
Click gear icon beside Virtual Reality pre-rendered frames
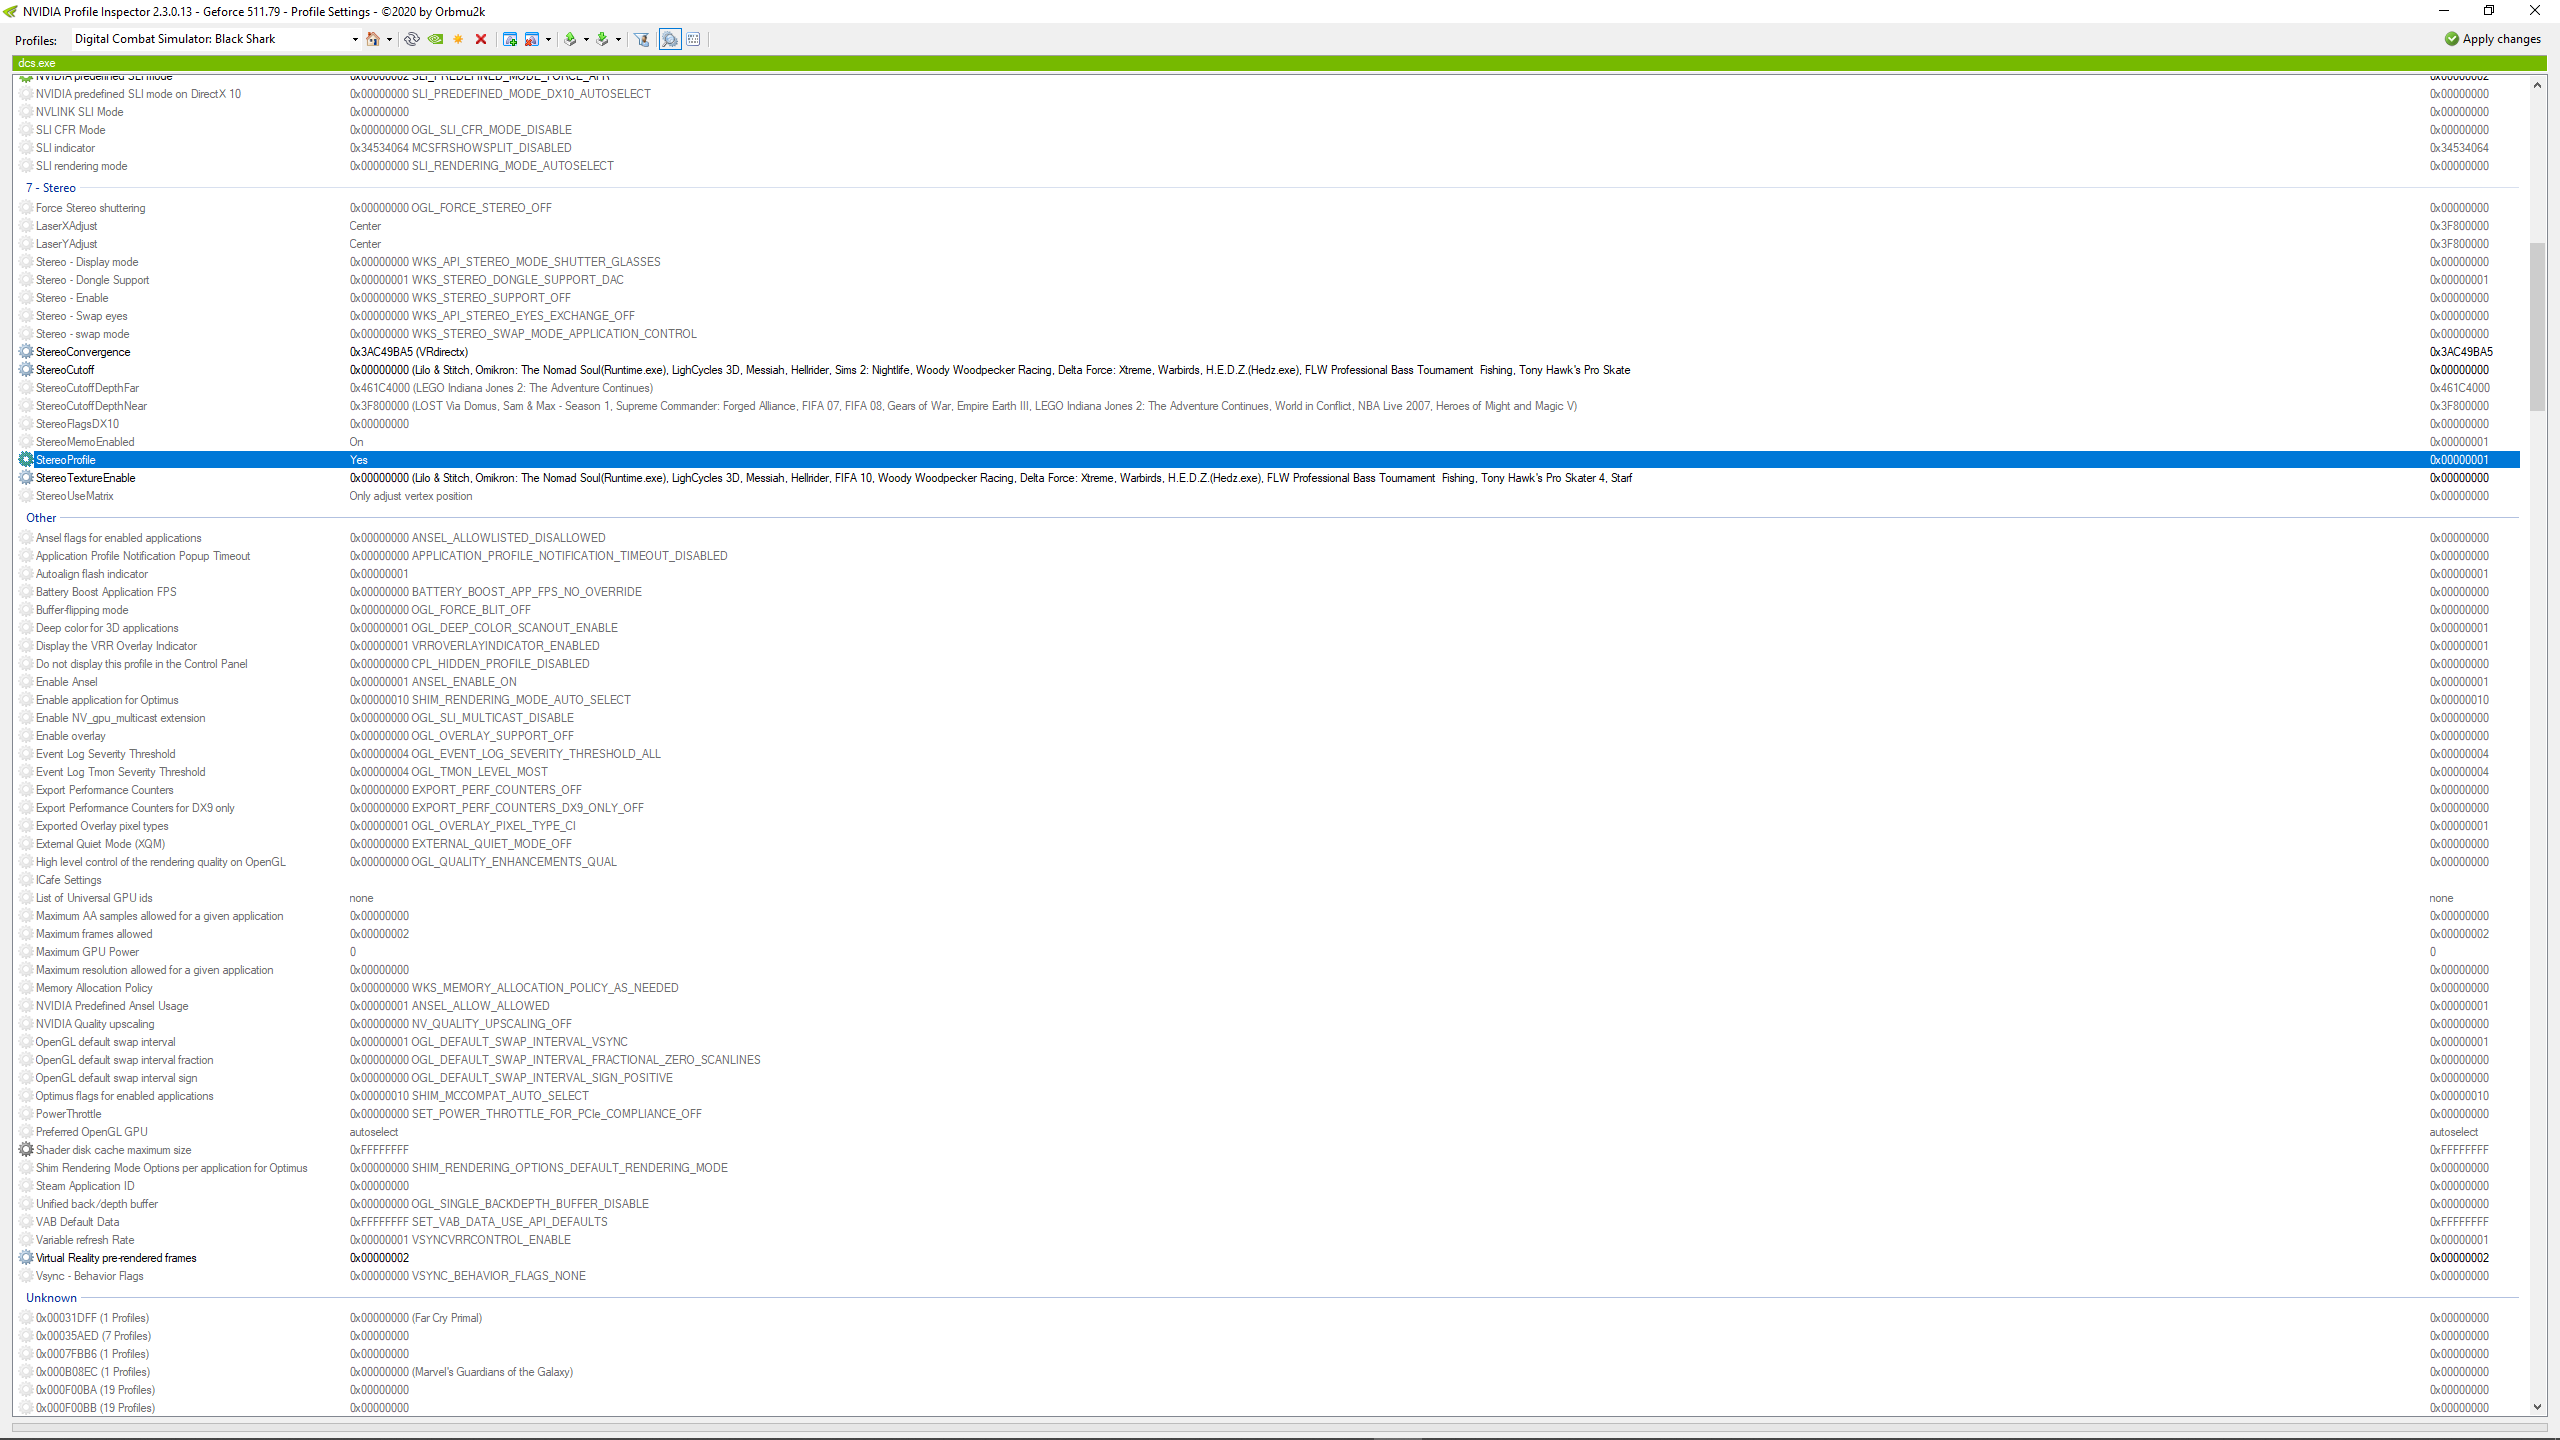pos(26,1258)
